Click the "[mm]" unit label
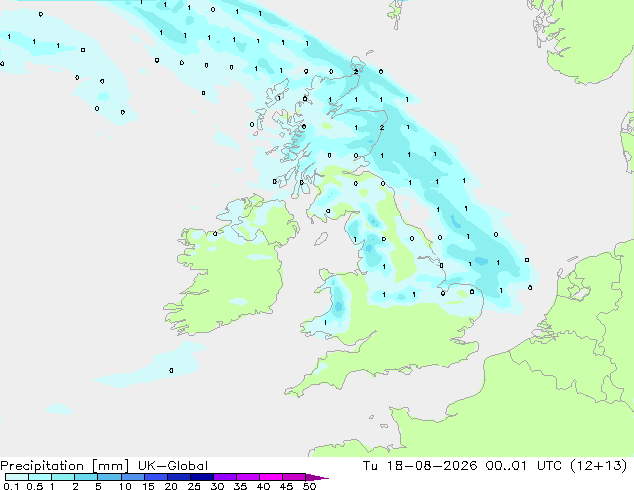The width and height of the screenshot is (634, 490). 110,466
